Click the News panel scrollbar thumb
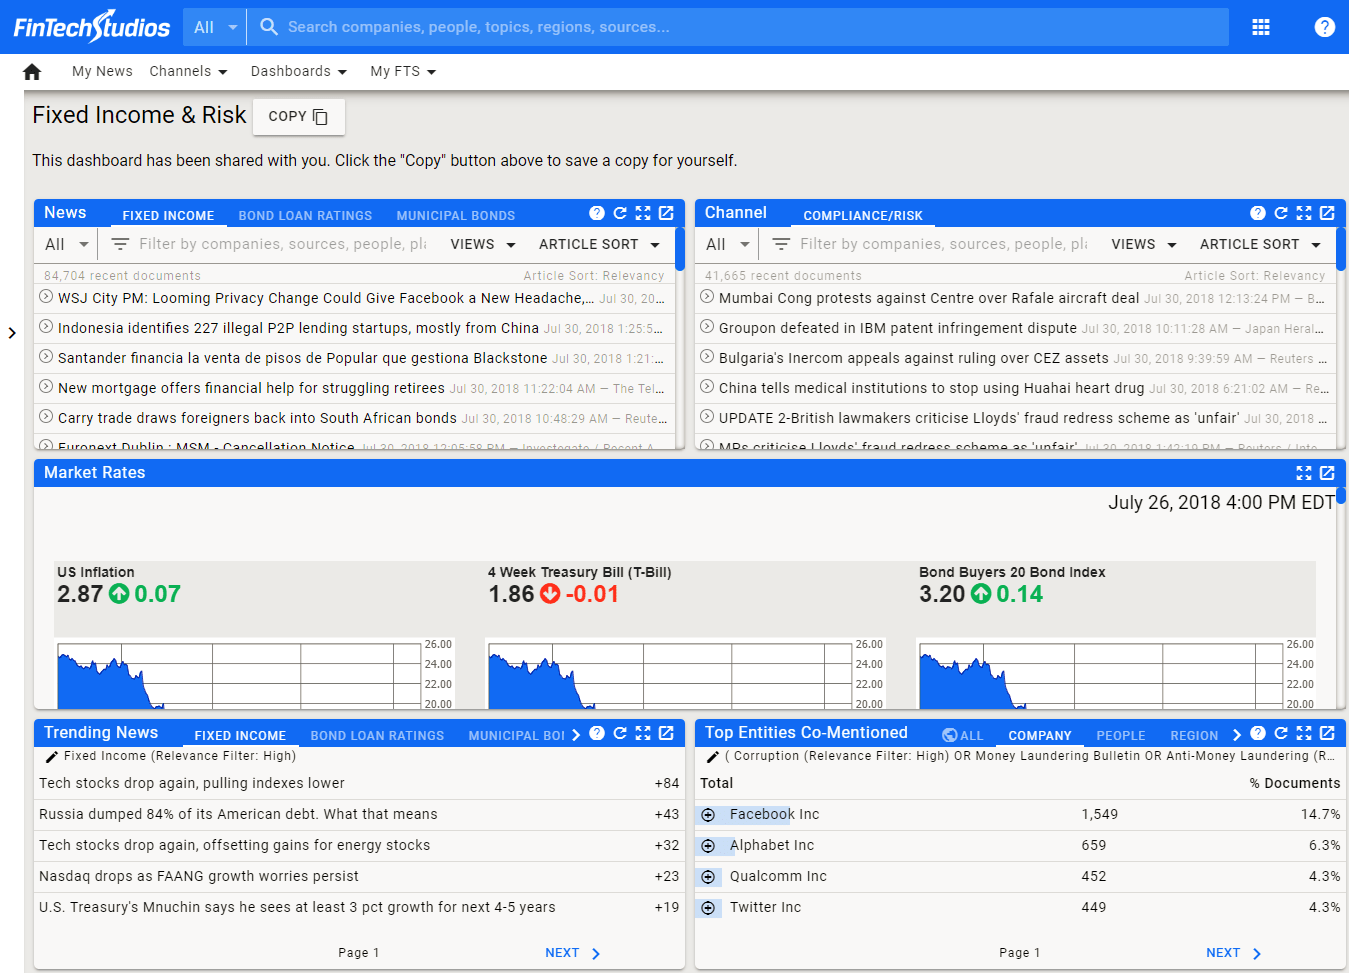This screenshot has width=1349, height=973. (680, 250)
